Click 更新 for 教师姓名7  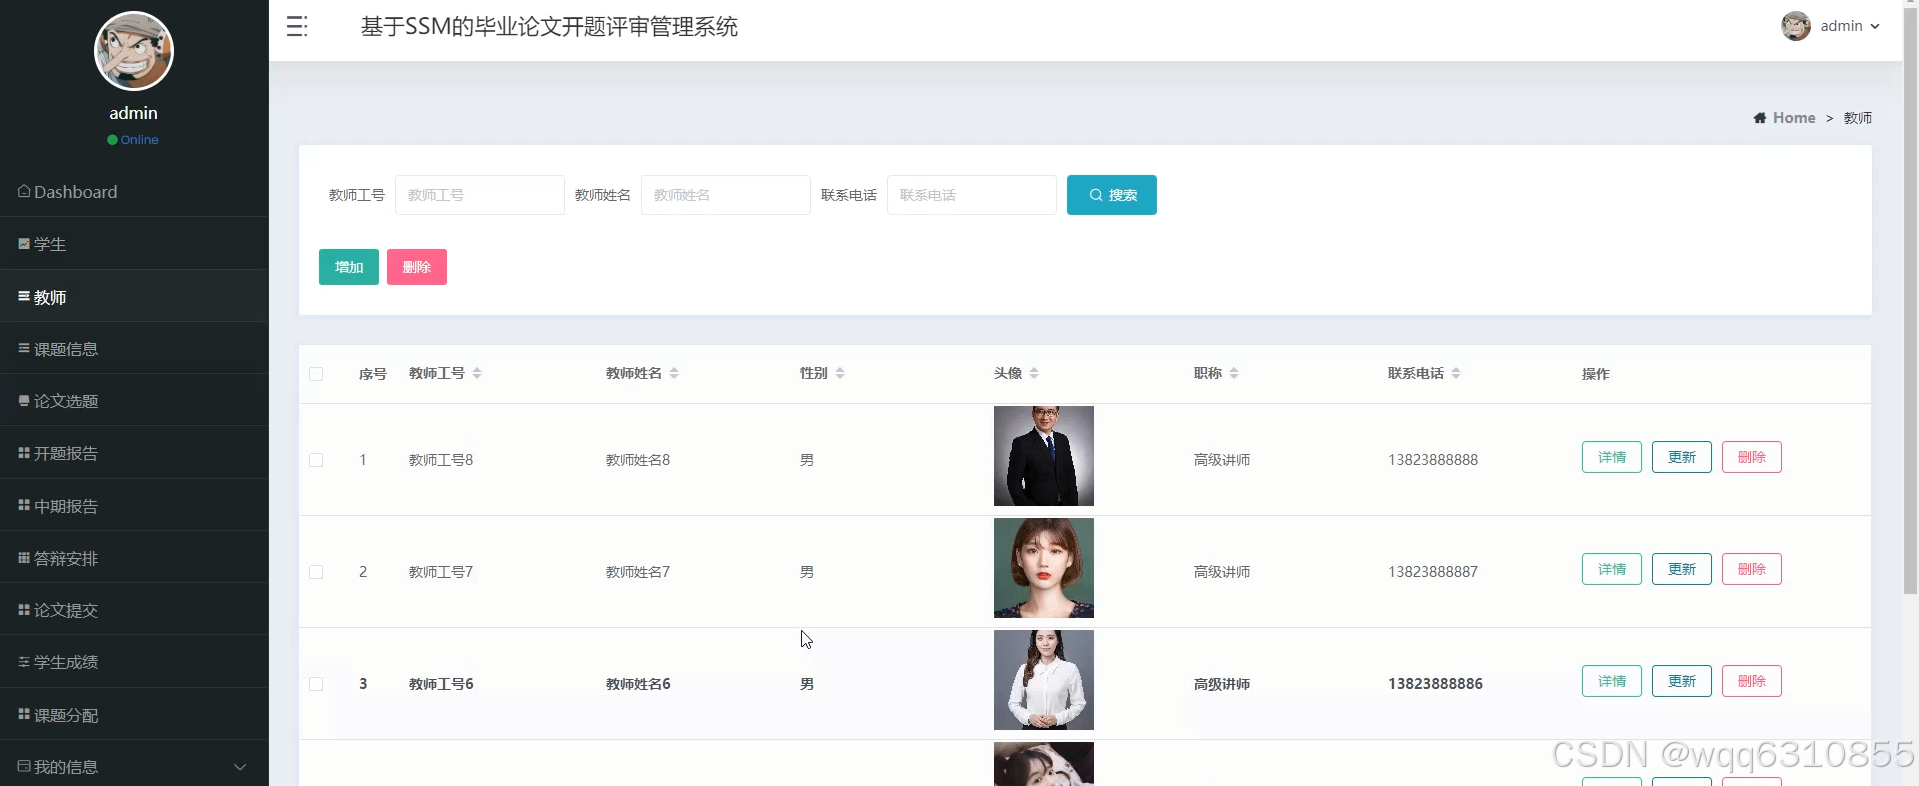[x=1682, y=569]
